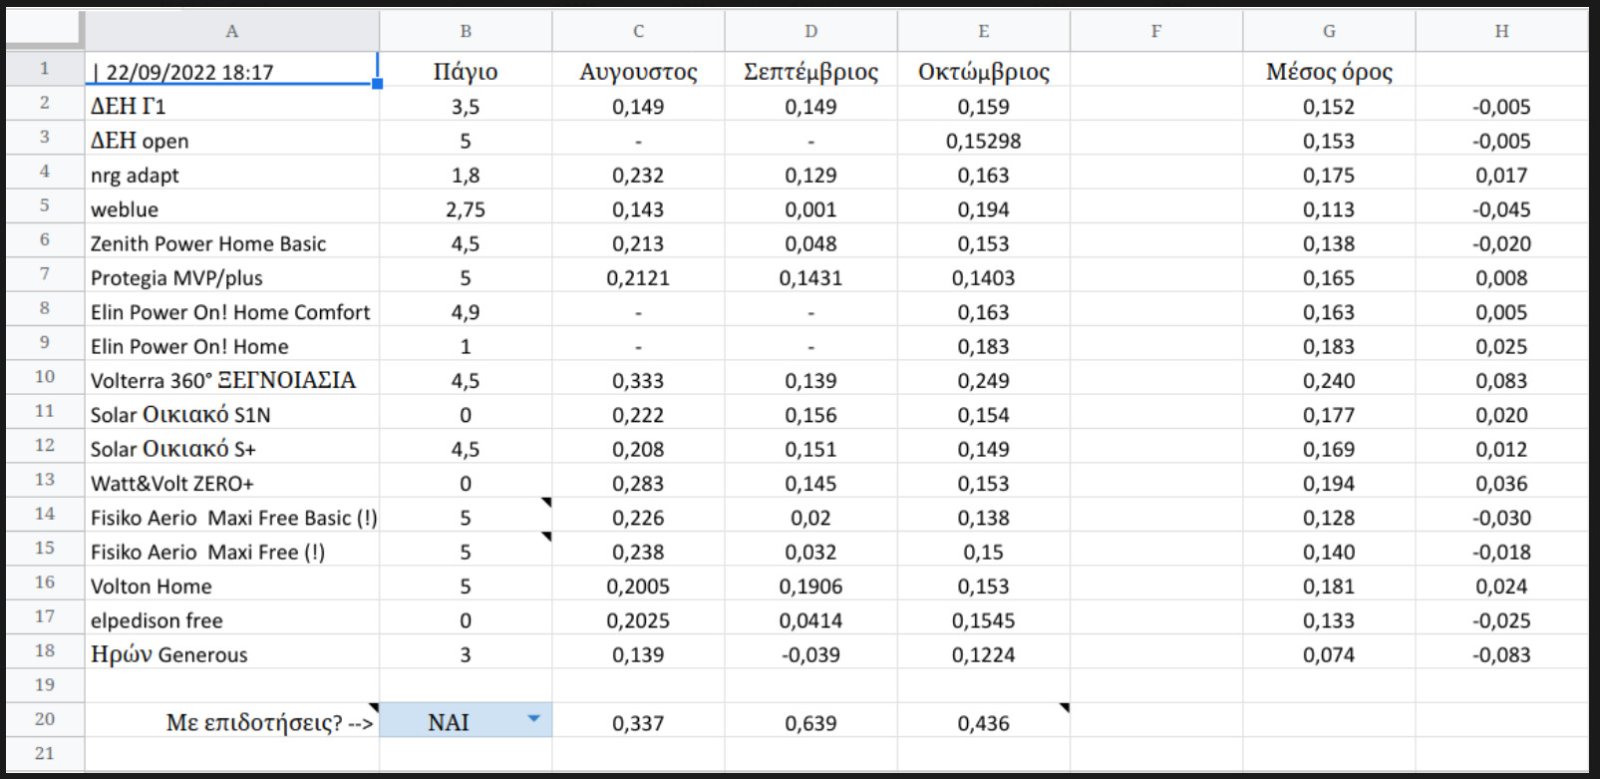Select the Watt&Volt ZERO+ cell
This screenshot has width=1600, height=779.
232,482
